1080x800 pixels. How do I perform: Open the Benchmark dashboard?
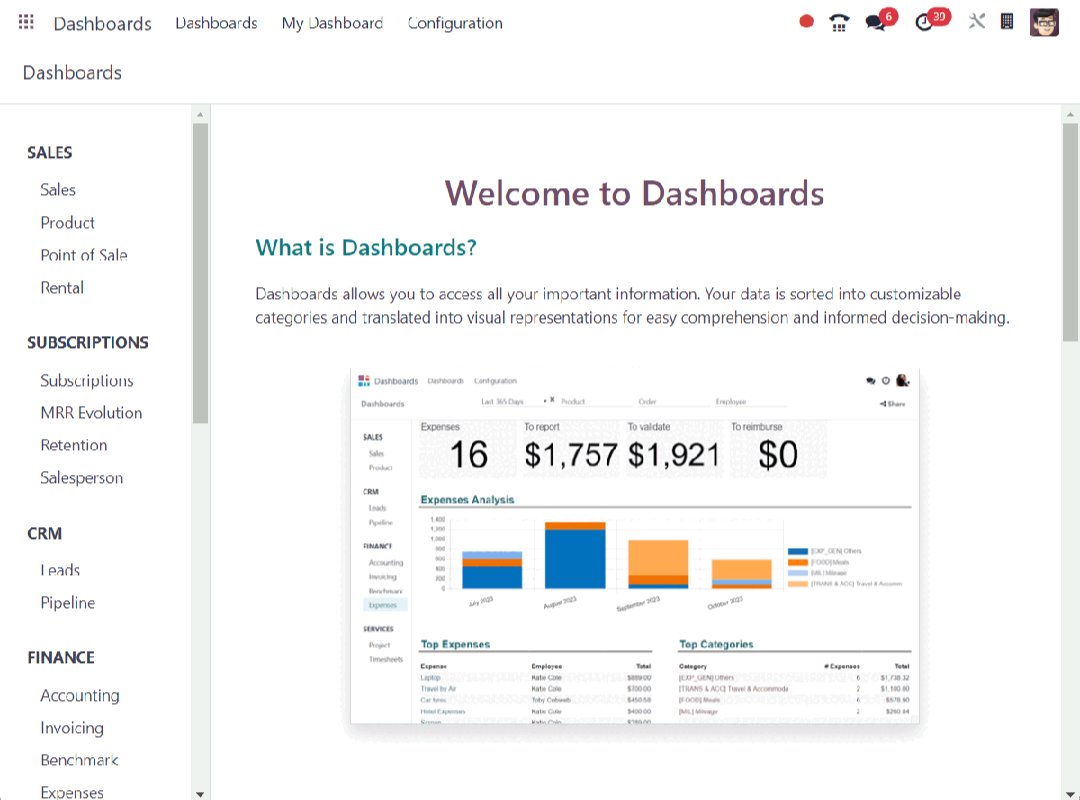click(79, 760)
